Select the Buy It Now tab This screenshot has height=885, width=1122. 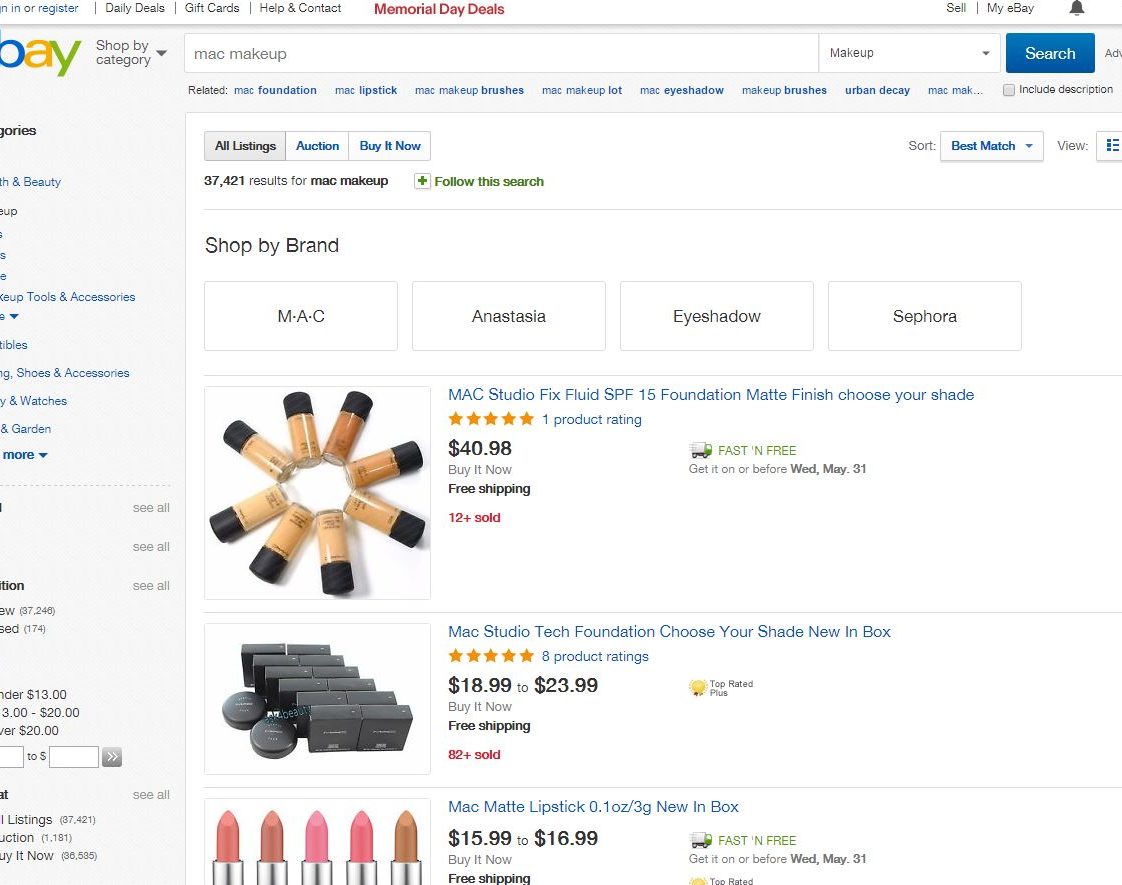click(390, 146)
